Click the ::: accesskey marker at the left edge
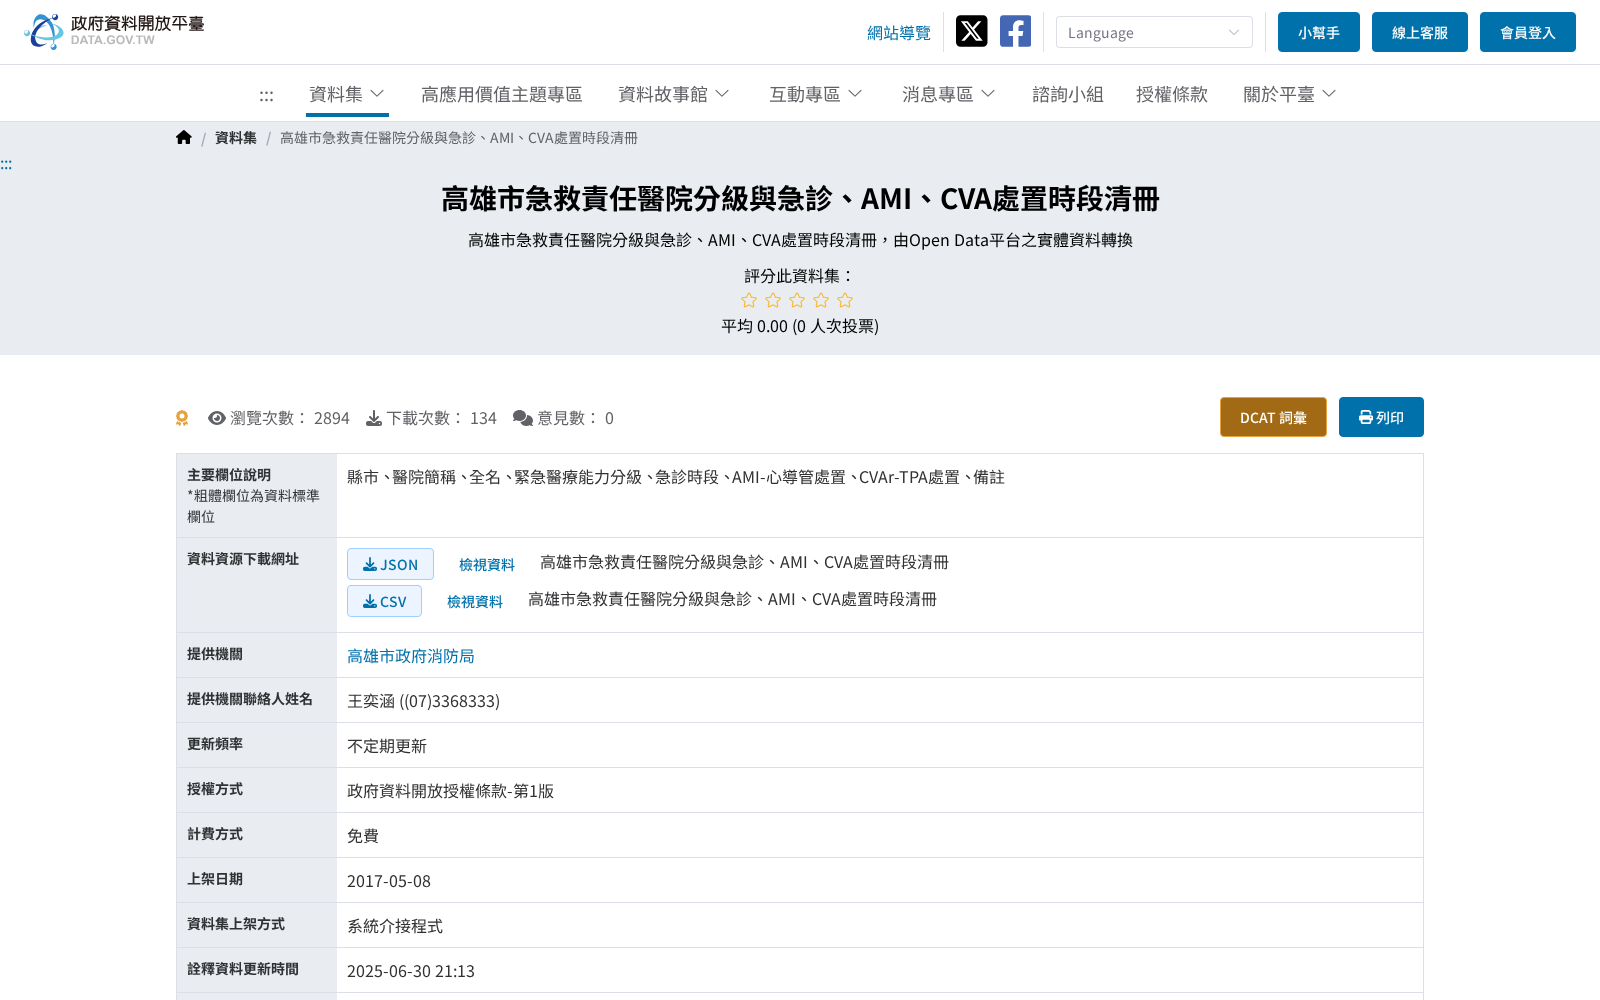Image resolution: width=1600 pixels, height=1000 pixels. click(x=6, y=165)
